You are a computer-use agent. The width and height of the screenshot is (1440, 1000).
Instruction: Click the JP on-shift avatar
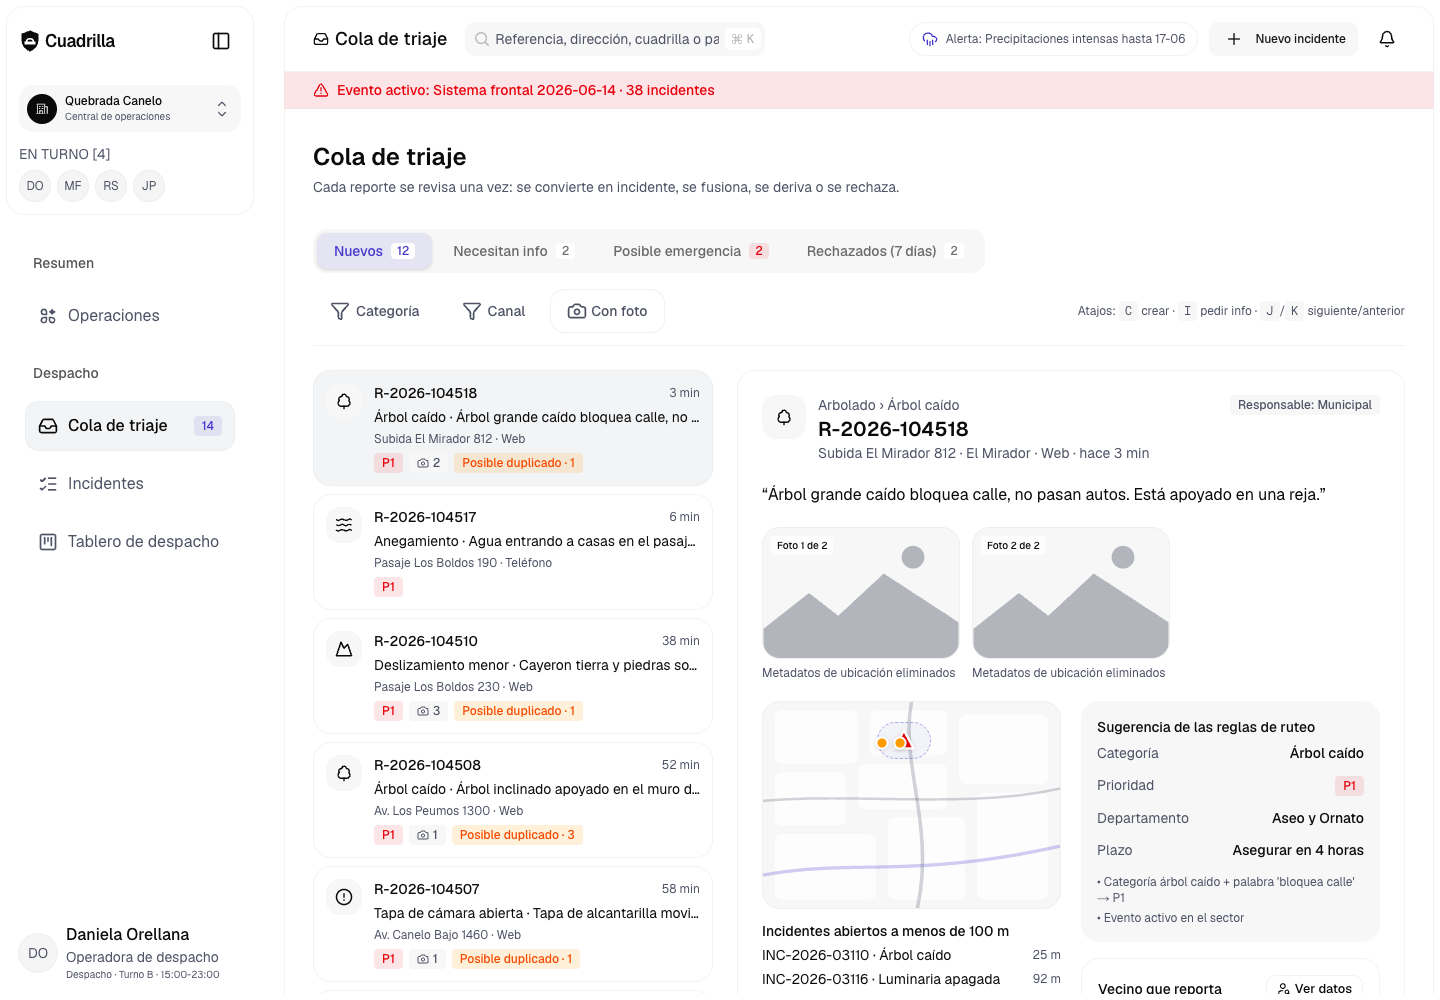(149, 186)
